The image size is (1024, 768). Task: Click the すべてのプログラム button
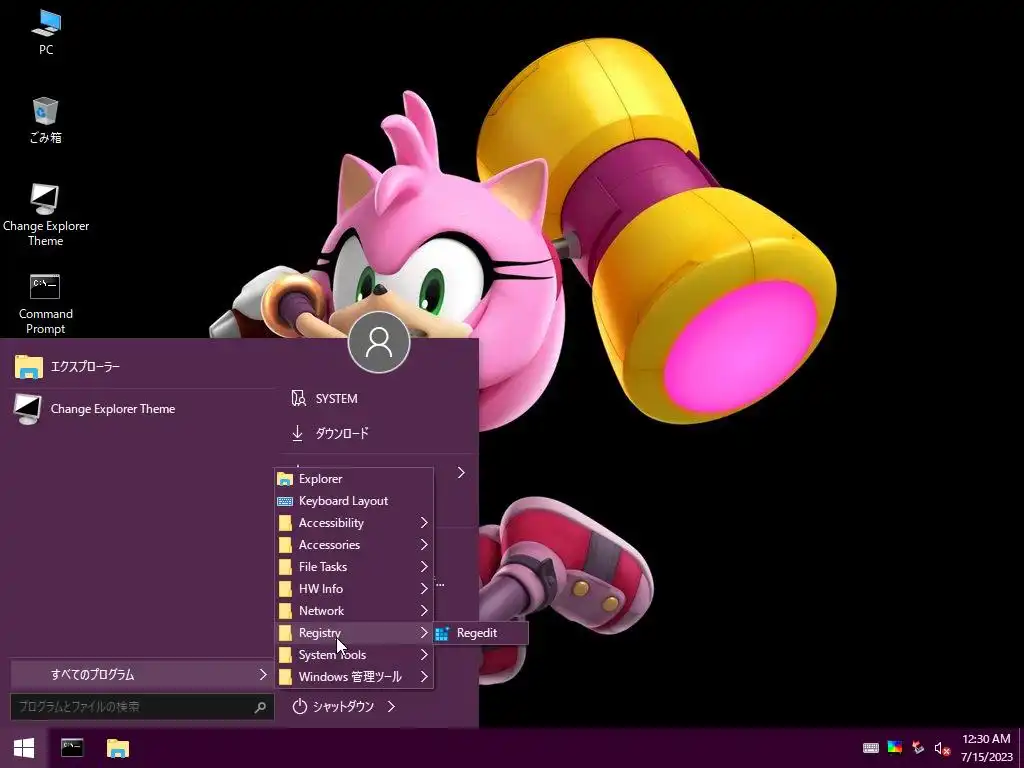142,675
